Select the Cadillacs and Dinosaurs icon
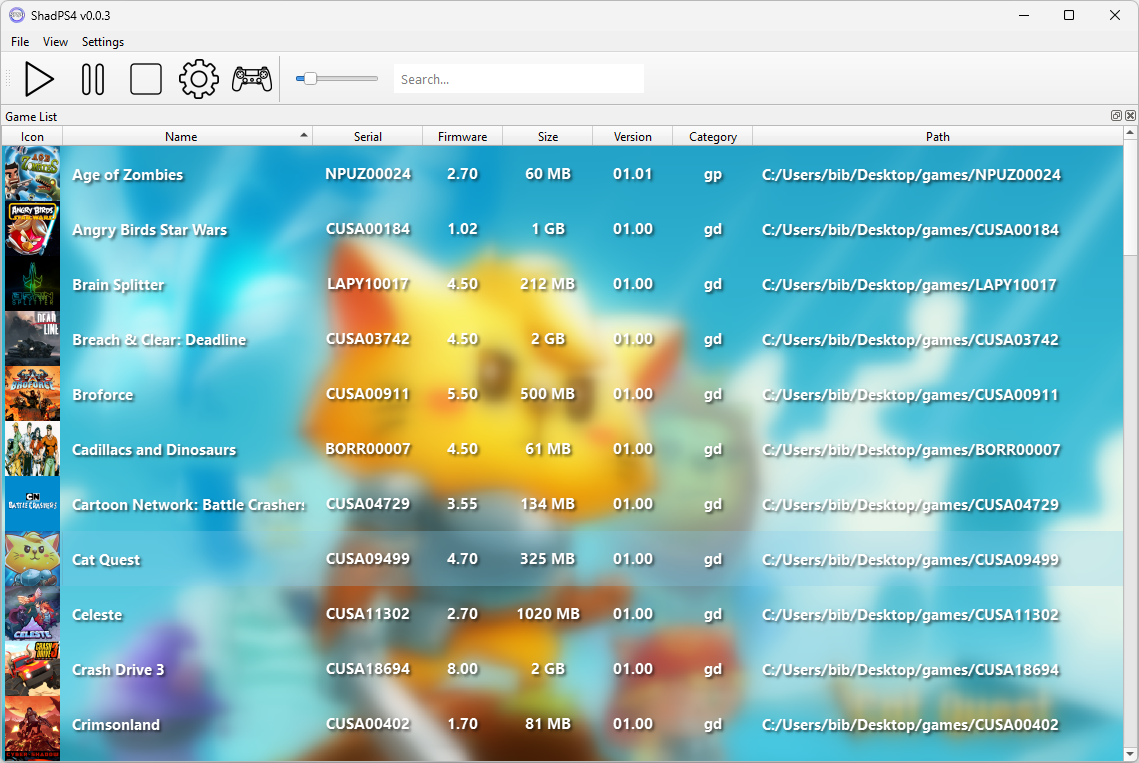The image size is (1139, 763). [x=33, y=450]
